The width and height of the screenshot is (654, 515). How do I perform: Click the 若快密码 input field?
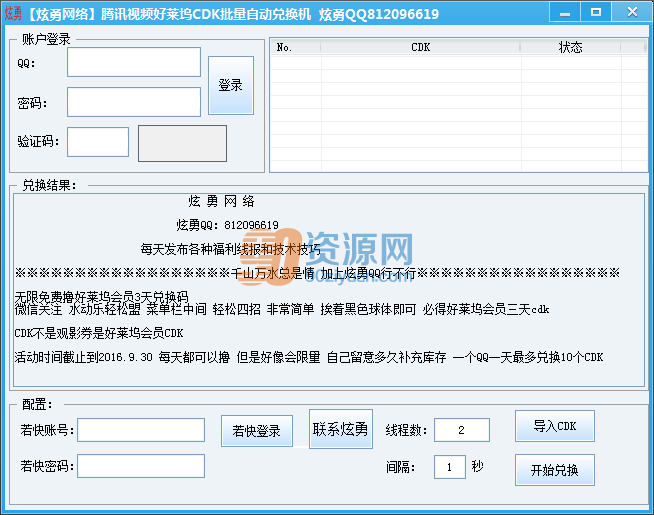click(x=141, y=466)
